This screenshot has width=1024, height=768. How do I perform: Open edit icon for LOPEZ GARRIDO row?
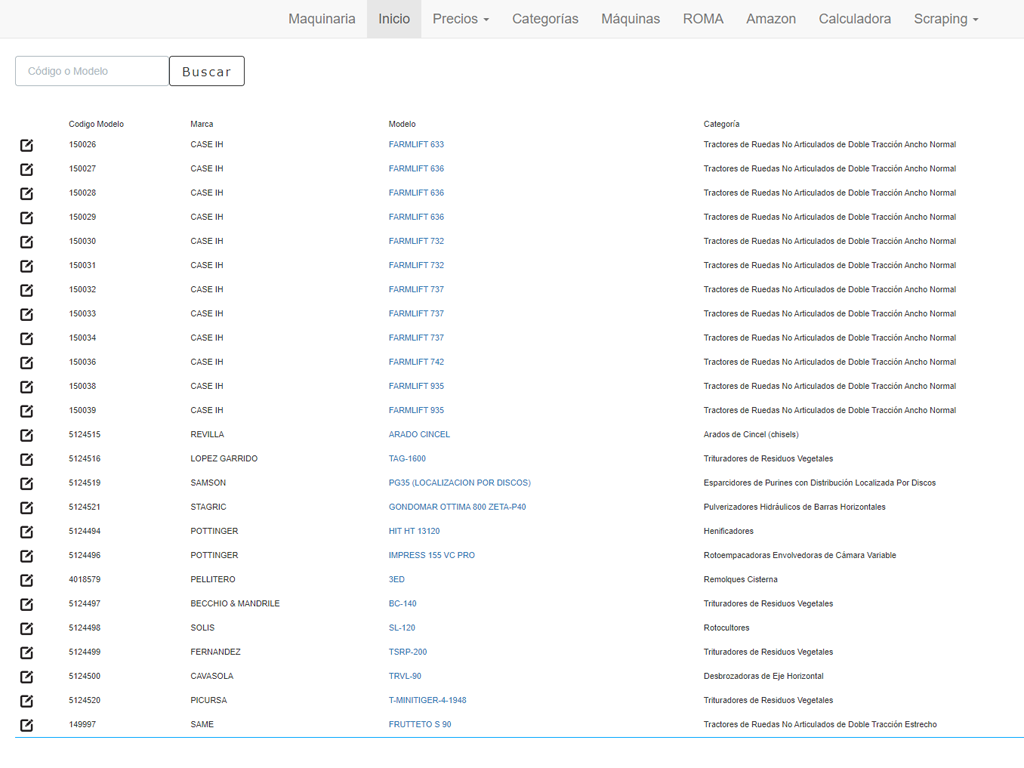[26, 459]
